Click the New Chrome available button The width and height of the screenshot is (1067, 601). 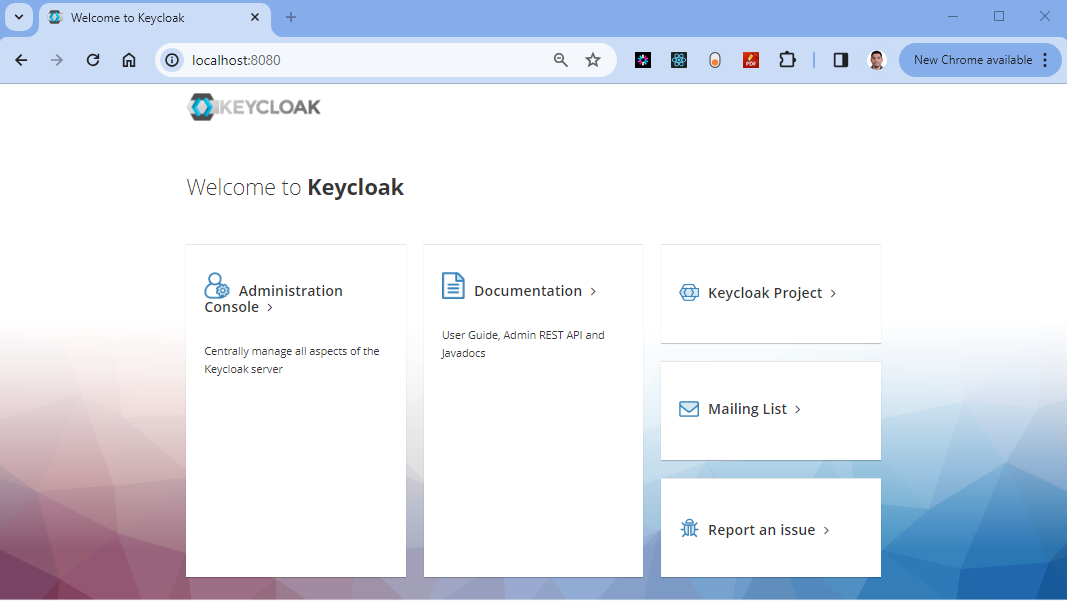pyautogui.click(x=972, y=60)
